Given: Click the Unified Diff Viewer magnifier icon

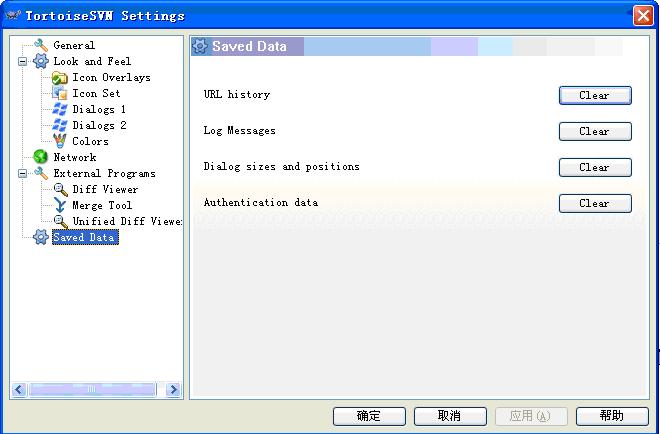Looking at the screenshot, I should tap(60, 221).
